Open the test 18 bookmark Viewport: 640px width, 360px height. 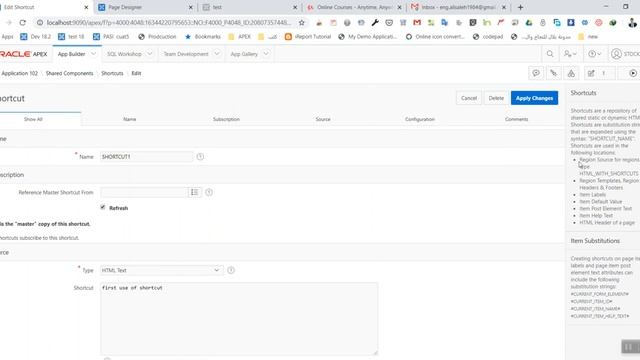coord(71,37)
